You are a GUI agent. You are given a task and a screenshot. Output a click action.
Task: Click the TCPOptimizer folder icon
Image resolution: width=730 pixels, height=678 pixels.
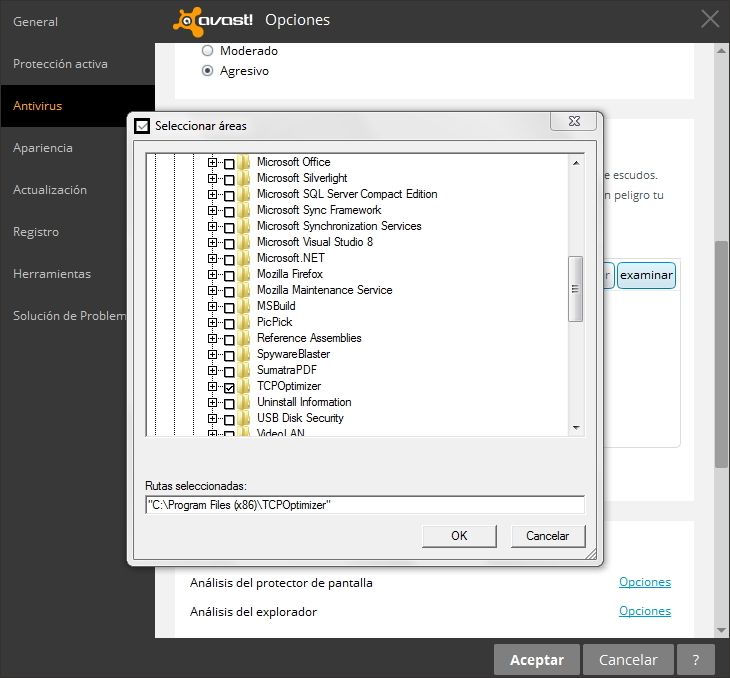(243, 386)
